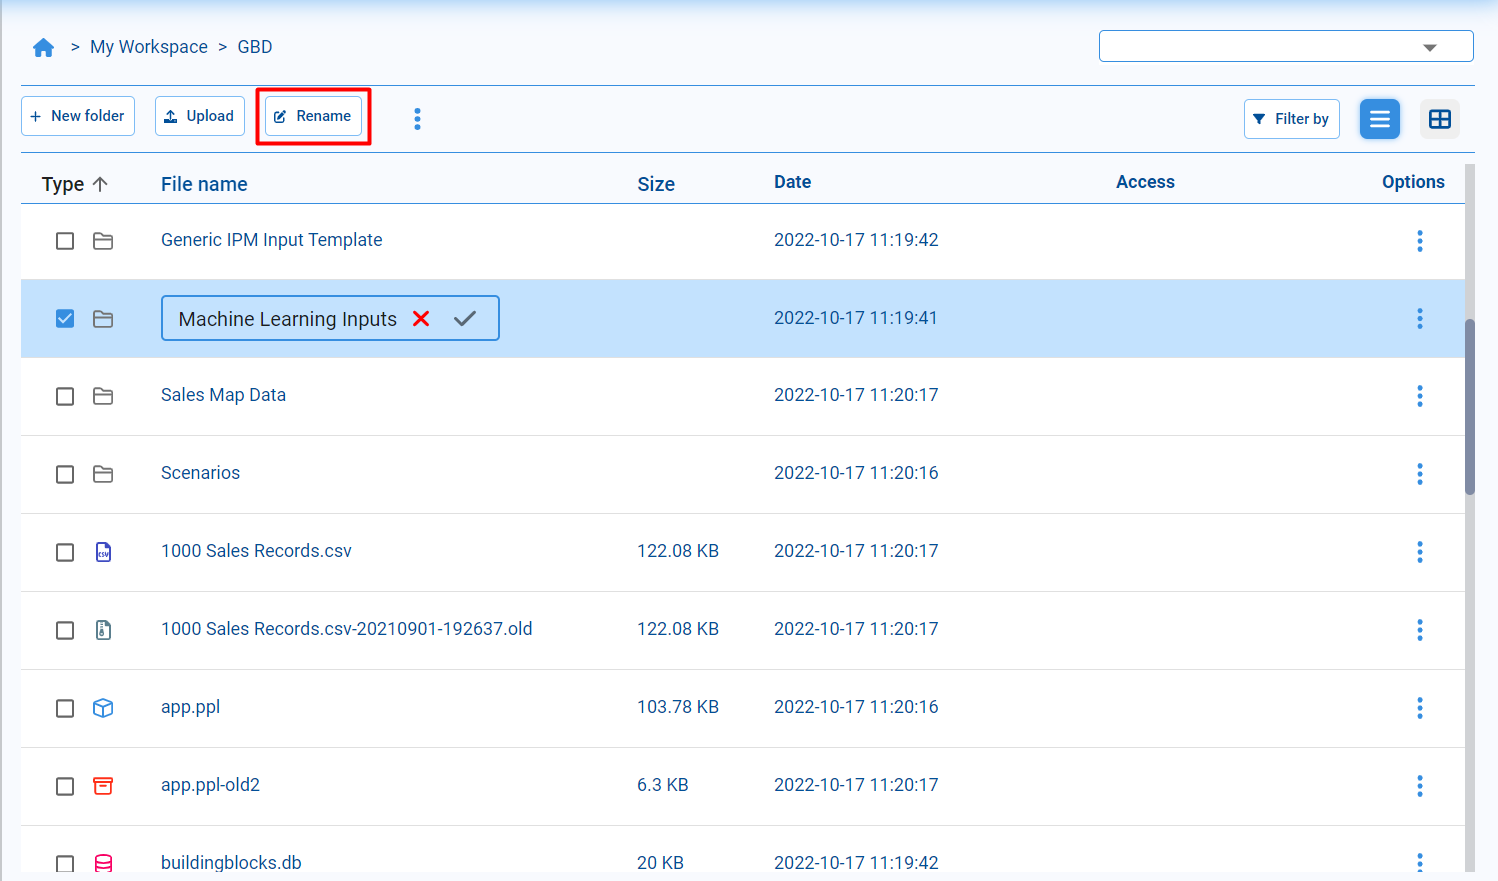The width and height of the screenshot is (1498, 881).
Task: Click the red archive icon beside app.ppl-old2
Action: click(x=103, y=786)
